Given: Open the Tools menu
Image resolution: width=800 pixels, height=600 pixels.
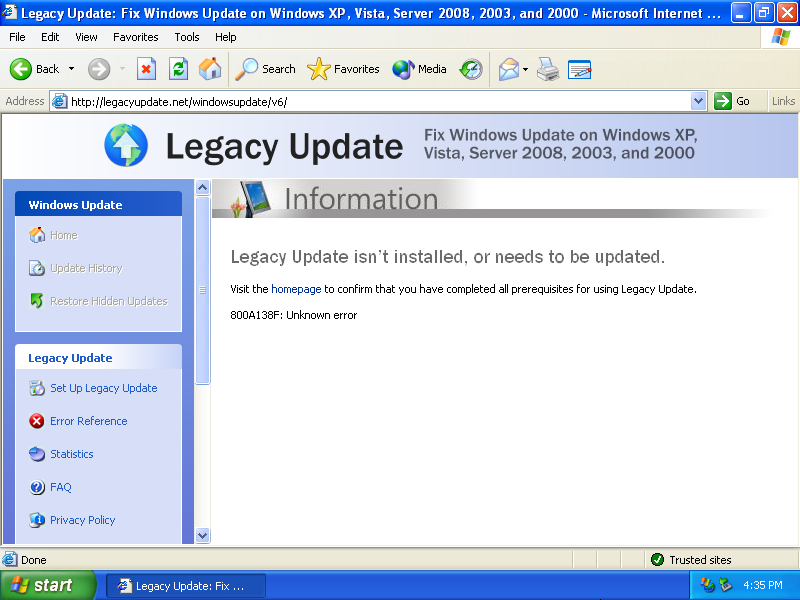Looking at the screenshot, I should coord(186,37).
